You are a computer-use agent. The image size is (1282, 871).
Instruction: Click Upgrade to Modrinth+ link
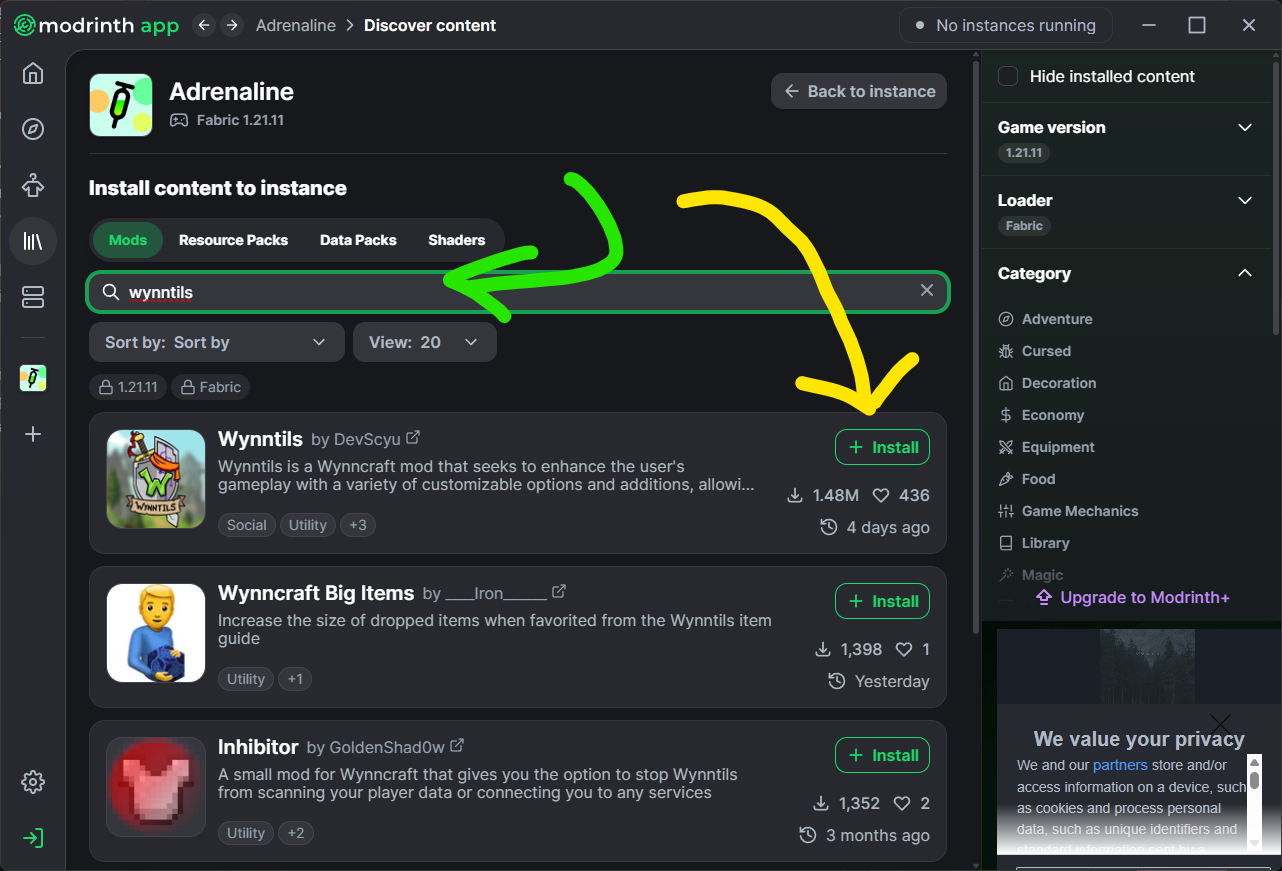tap(1133, 597)
